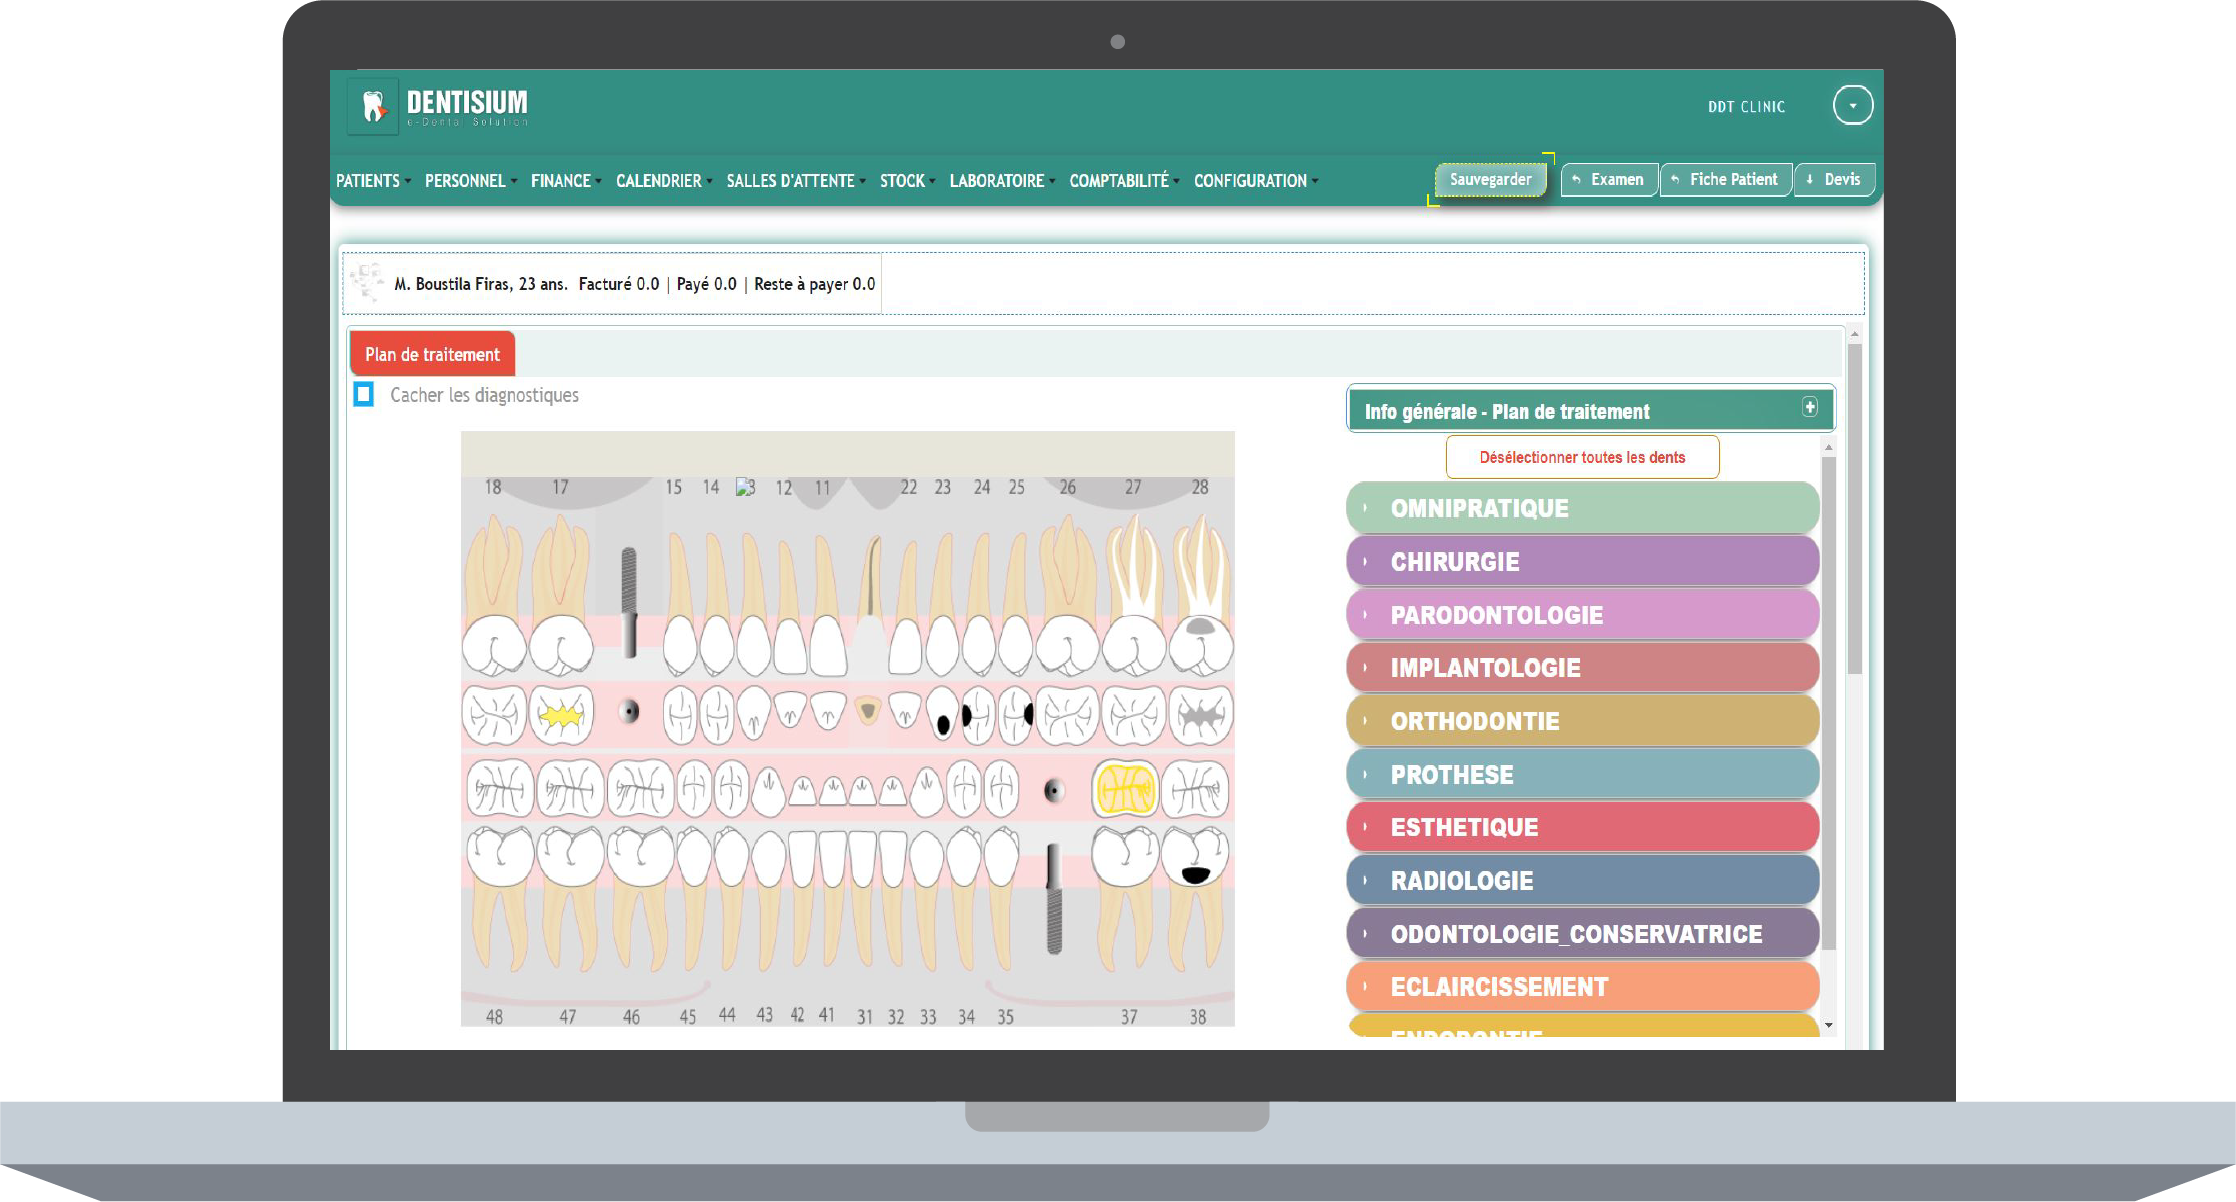Click the category list scrollbar down arrow
The height and width of the screenshot is (1202, 2236).
[x=1829, y=1025]
